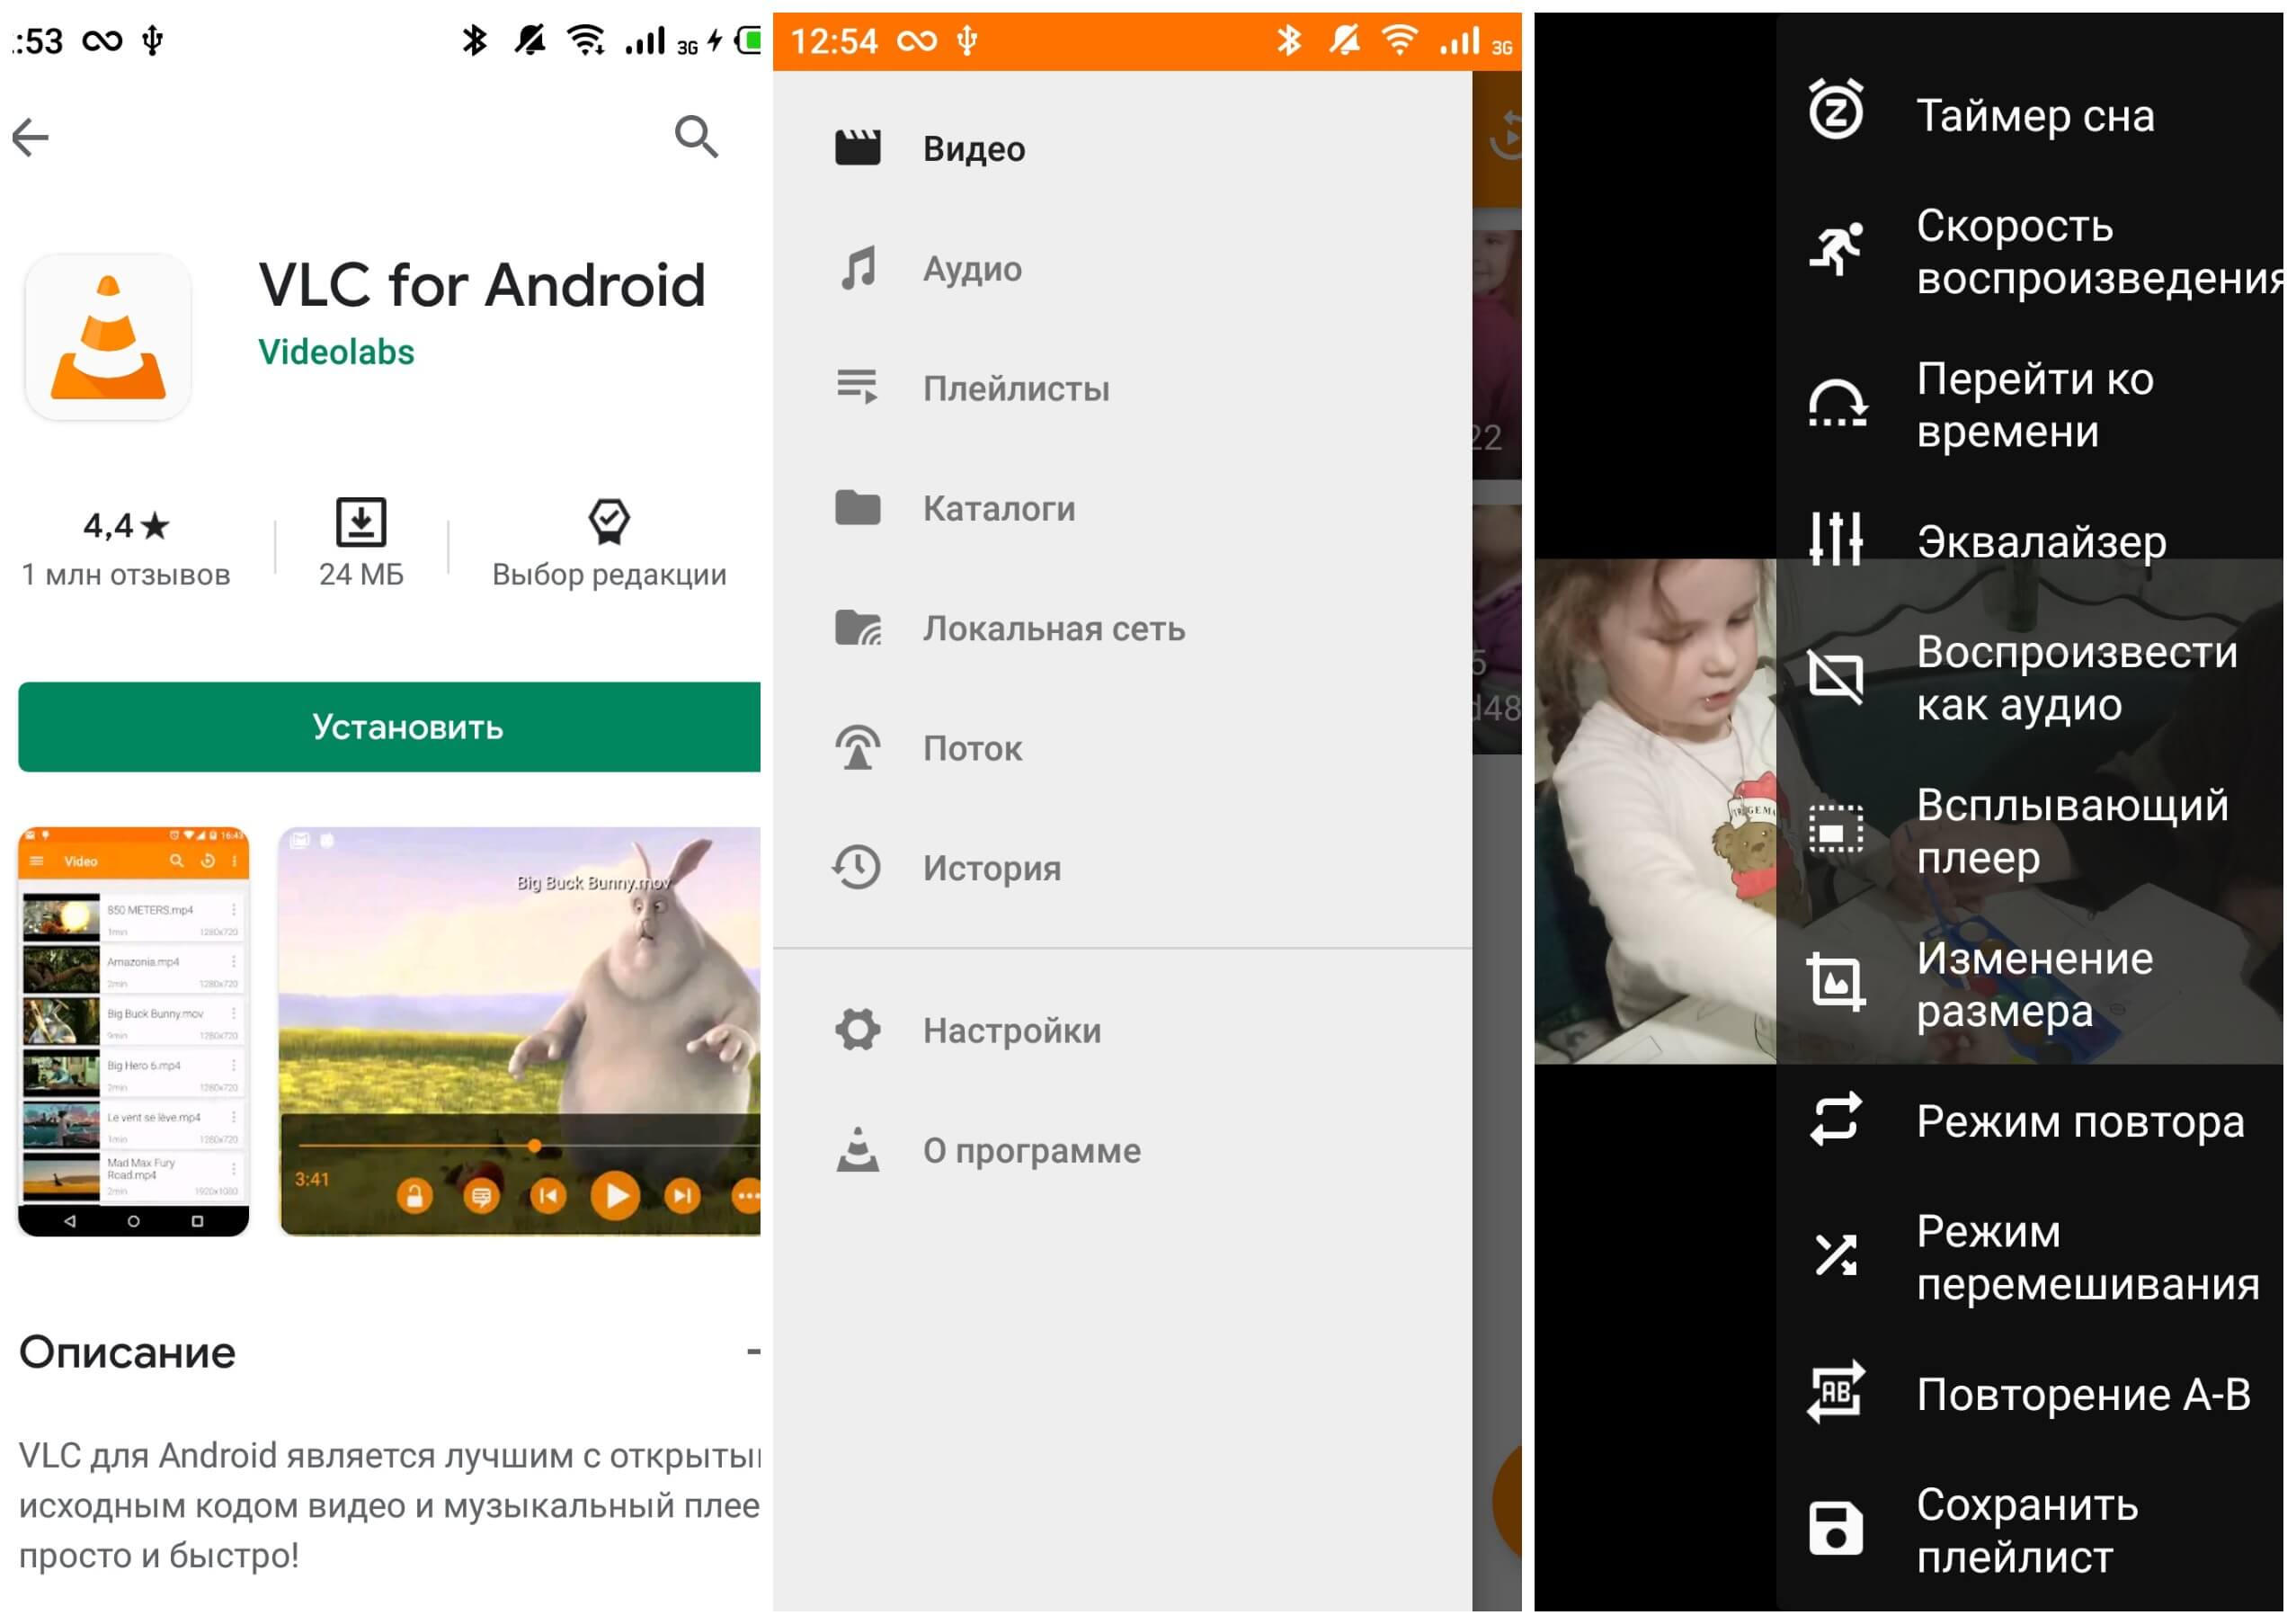Tap the equalizer sliders icon

(1836, 540)
